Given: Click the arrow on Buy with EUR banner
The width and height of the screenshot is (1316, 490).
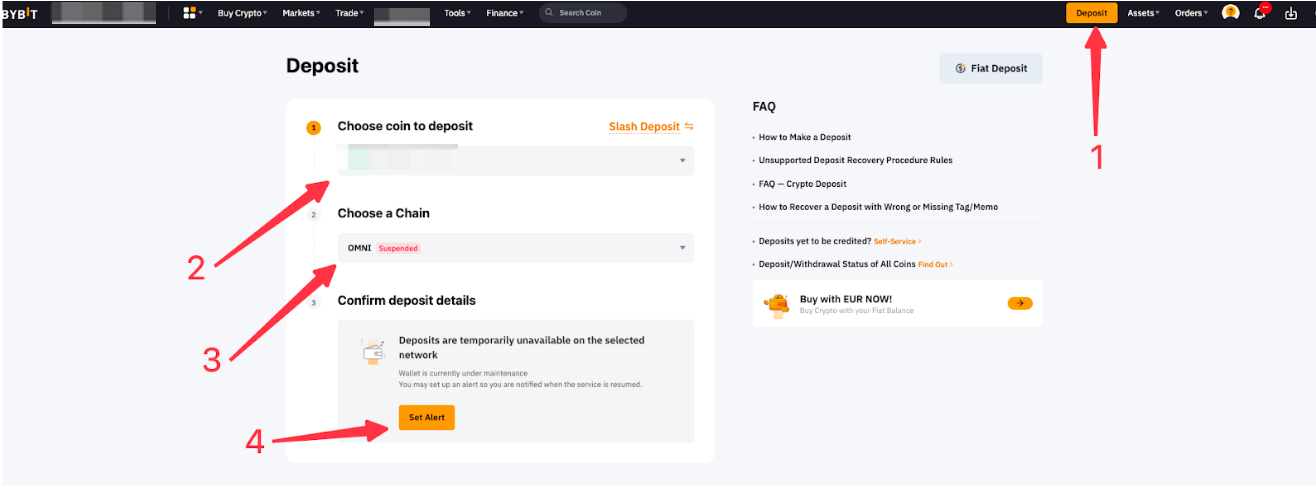Looking at the screenshot, I should click(1019, 303).
